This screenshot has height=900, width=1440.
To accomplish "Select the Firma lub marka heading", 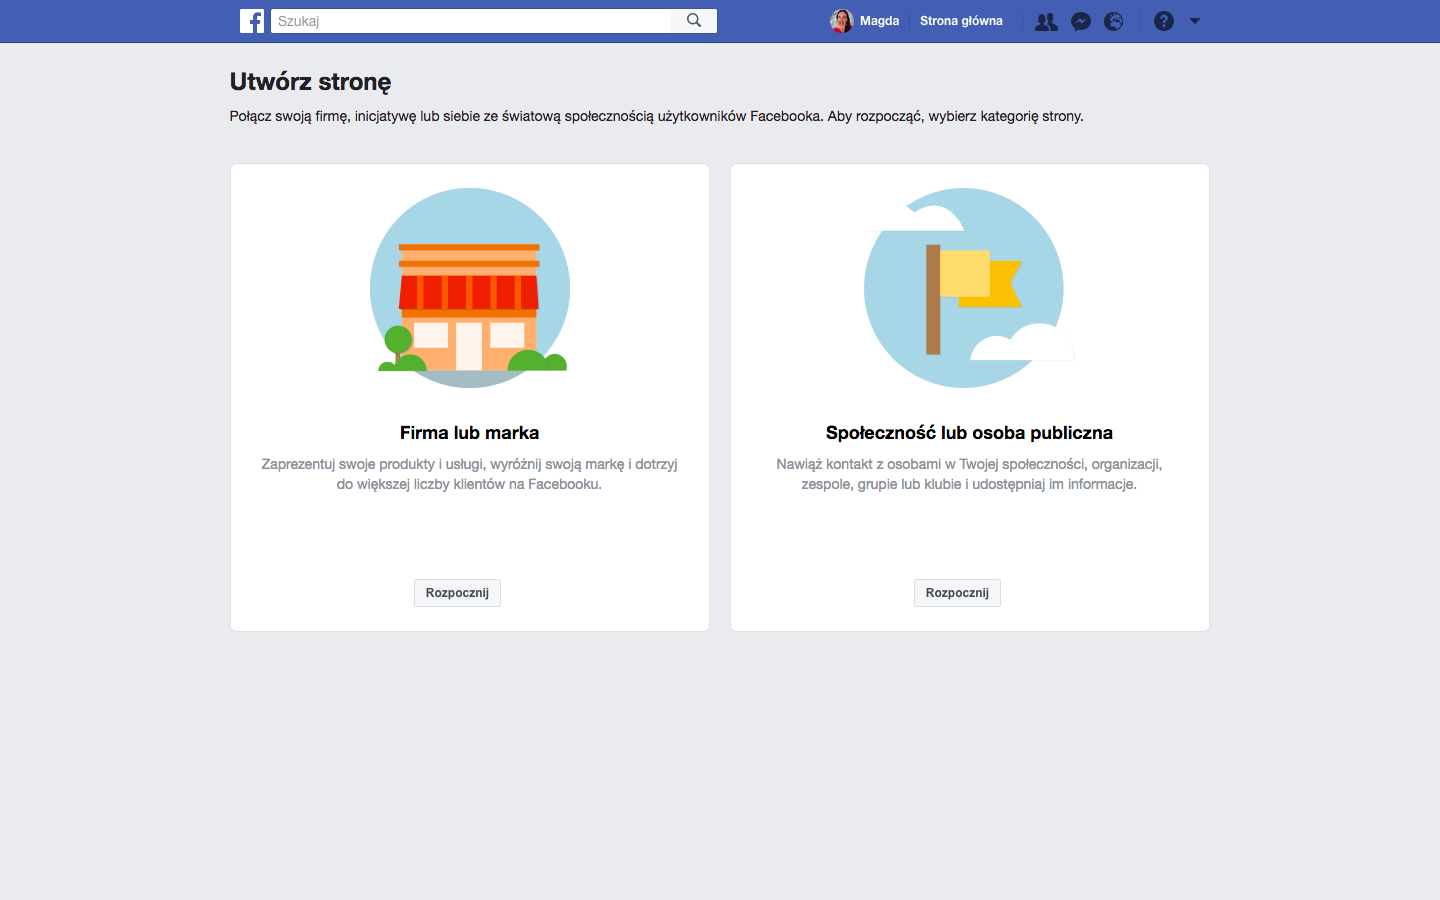I will pyautogui.click(x=469, y=433).
